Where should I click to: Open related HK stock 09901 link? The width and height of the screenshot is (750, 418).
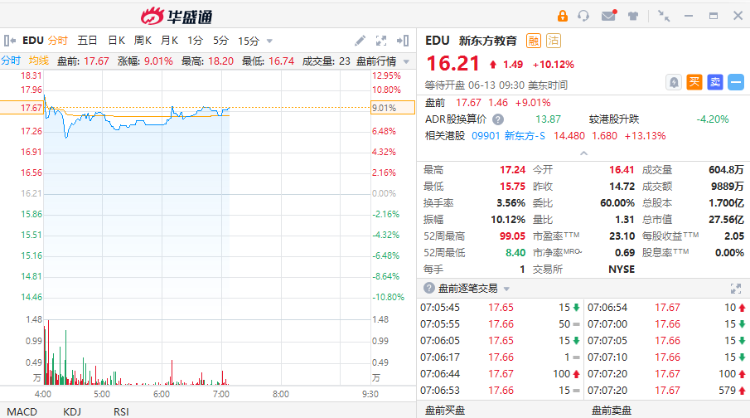tap(485, 136)
